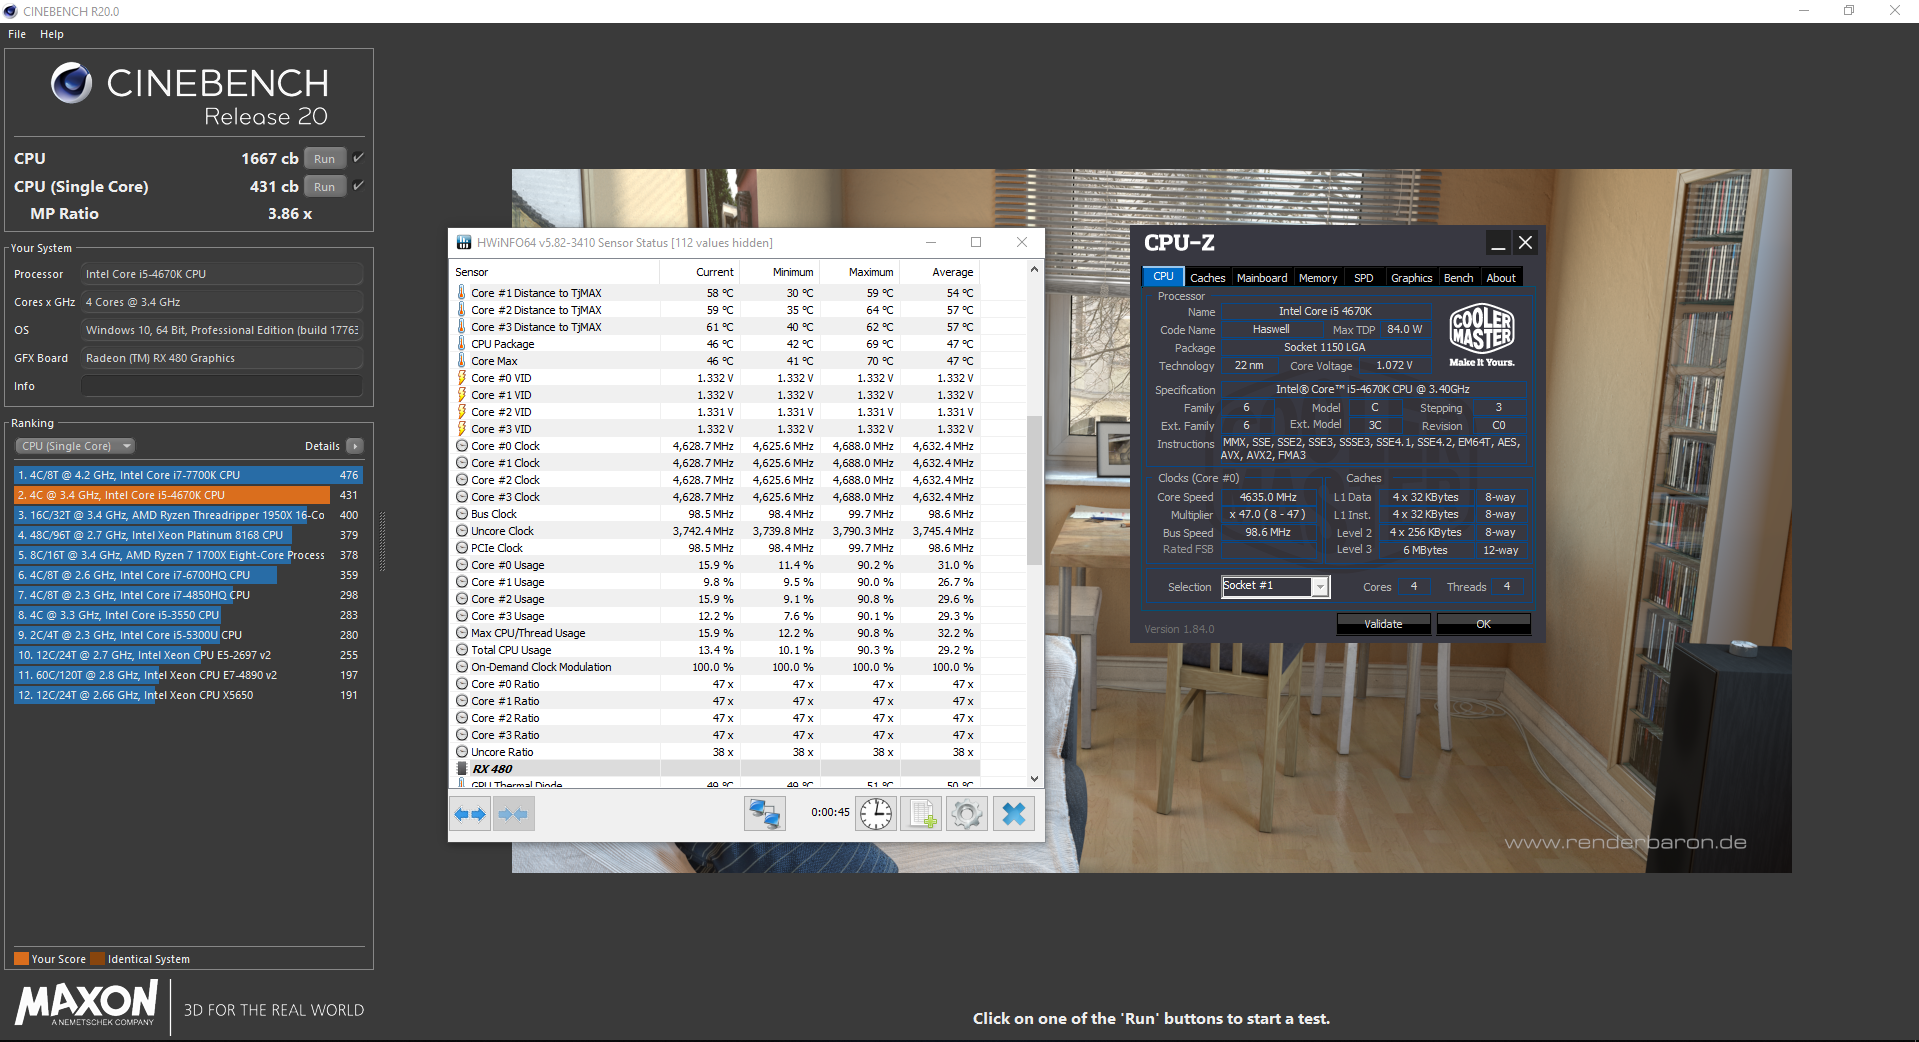Click the Info text field

222,386
